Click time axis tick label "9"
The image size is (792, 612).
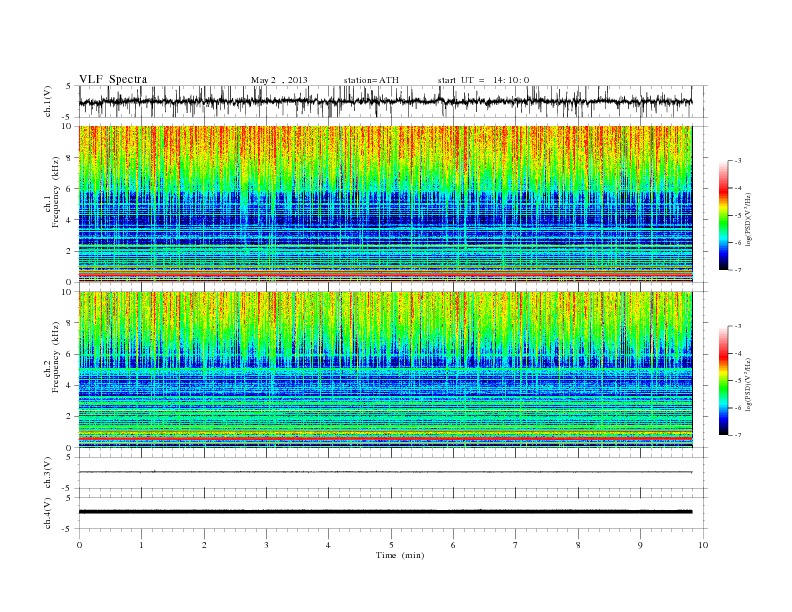[x=640, y=545]
